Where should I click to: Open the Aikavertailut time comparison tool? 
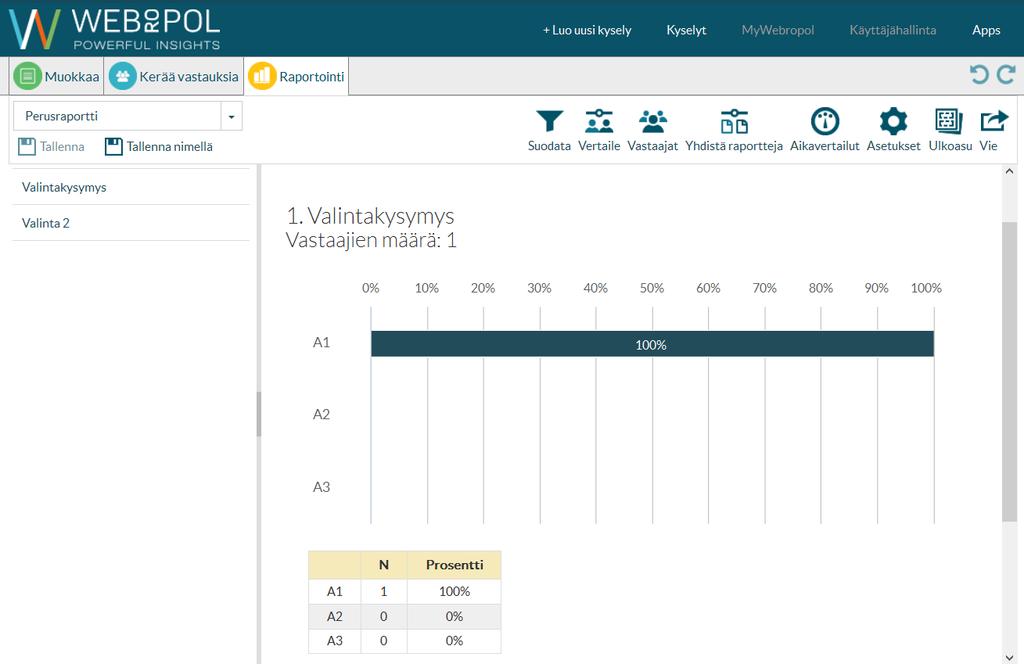[825, 121]
